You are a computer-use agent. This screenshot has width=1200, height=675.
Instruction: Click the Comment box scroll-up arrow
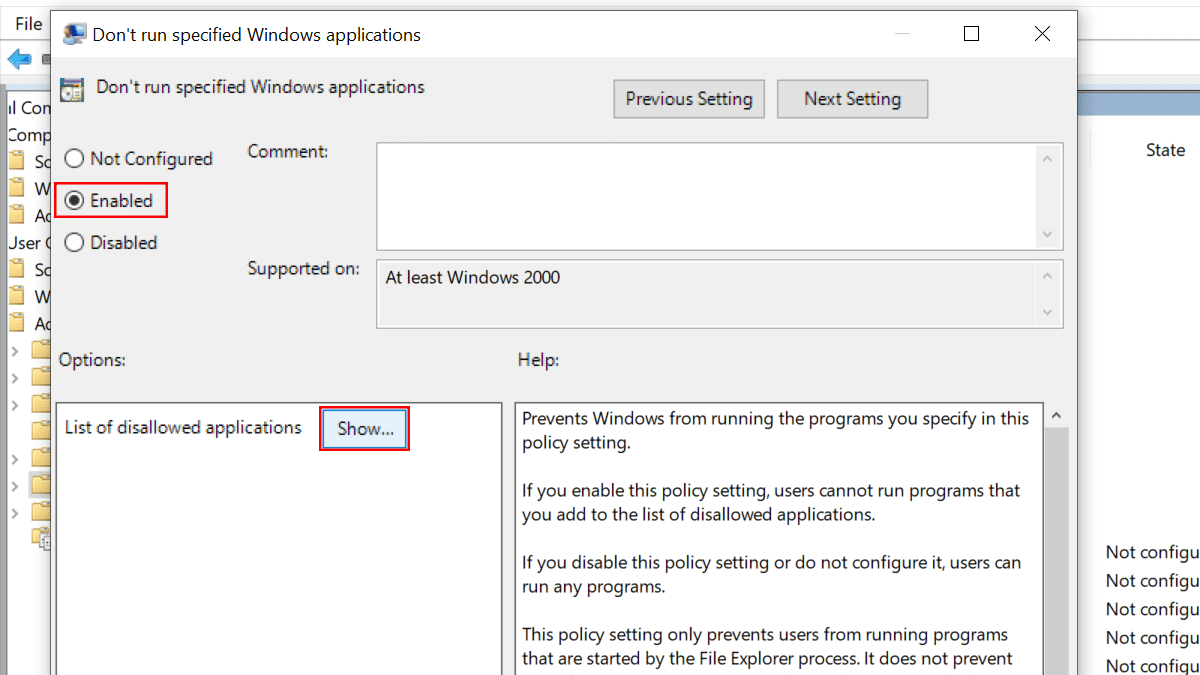1047,159
